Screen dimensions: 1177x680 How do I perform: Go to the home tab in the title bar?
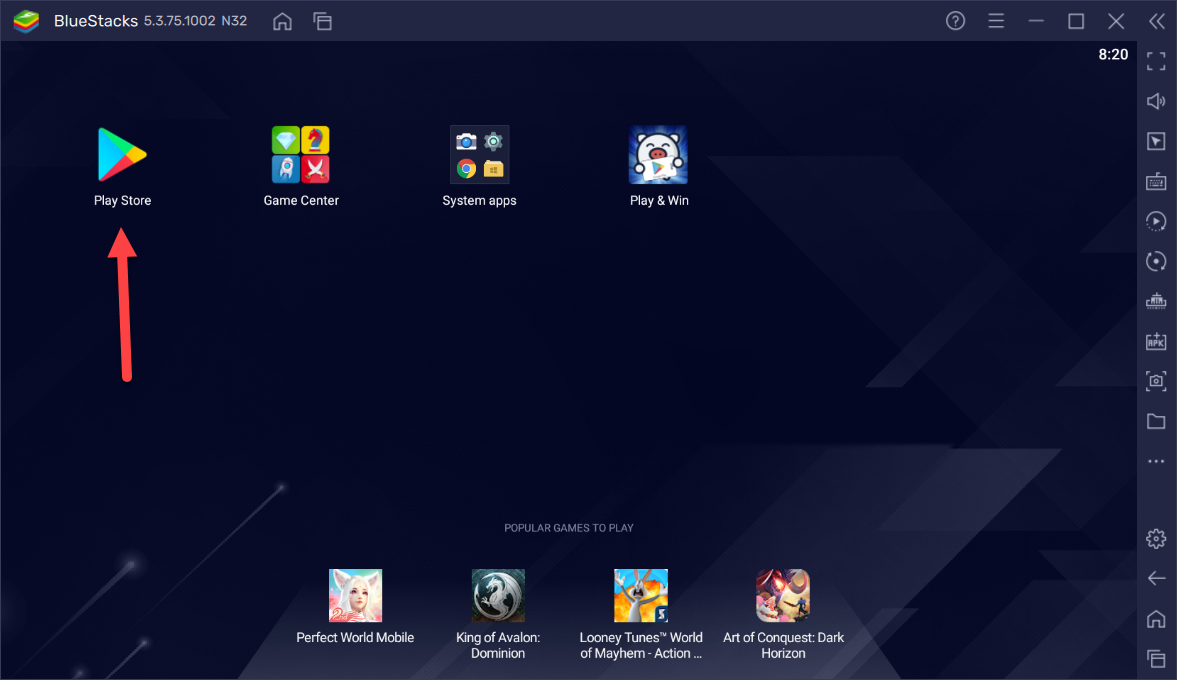(x=283, y=21)
